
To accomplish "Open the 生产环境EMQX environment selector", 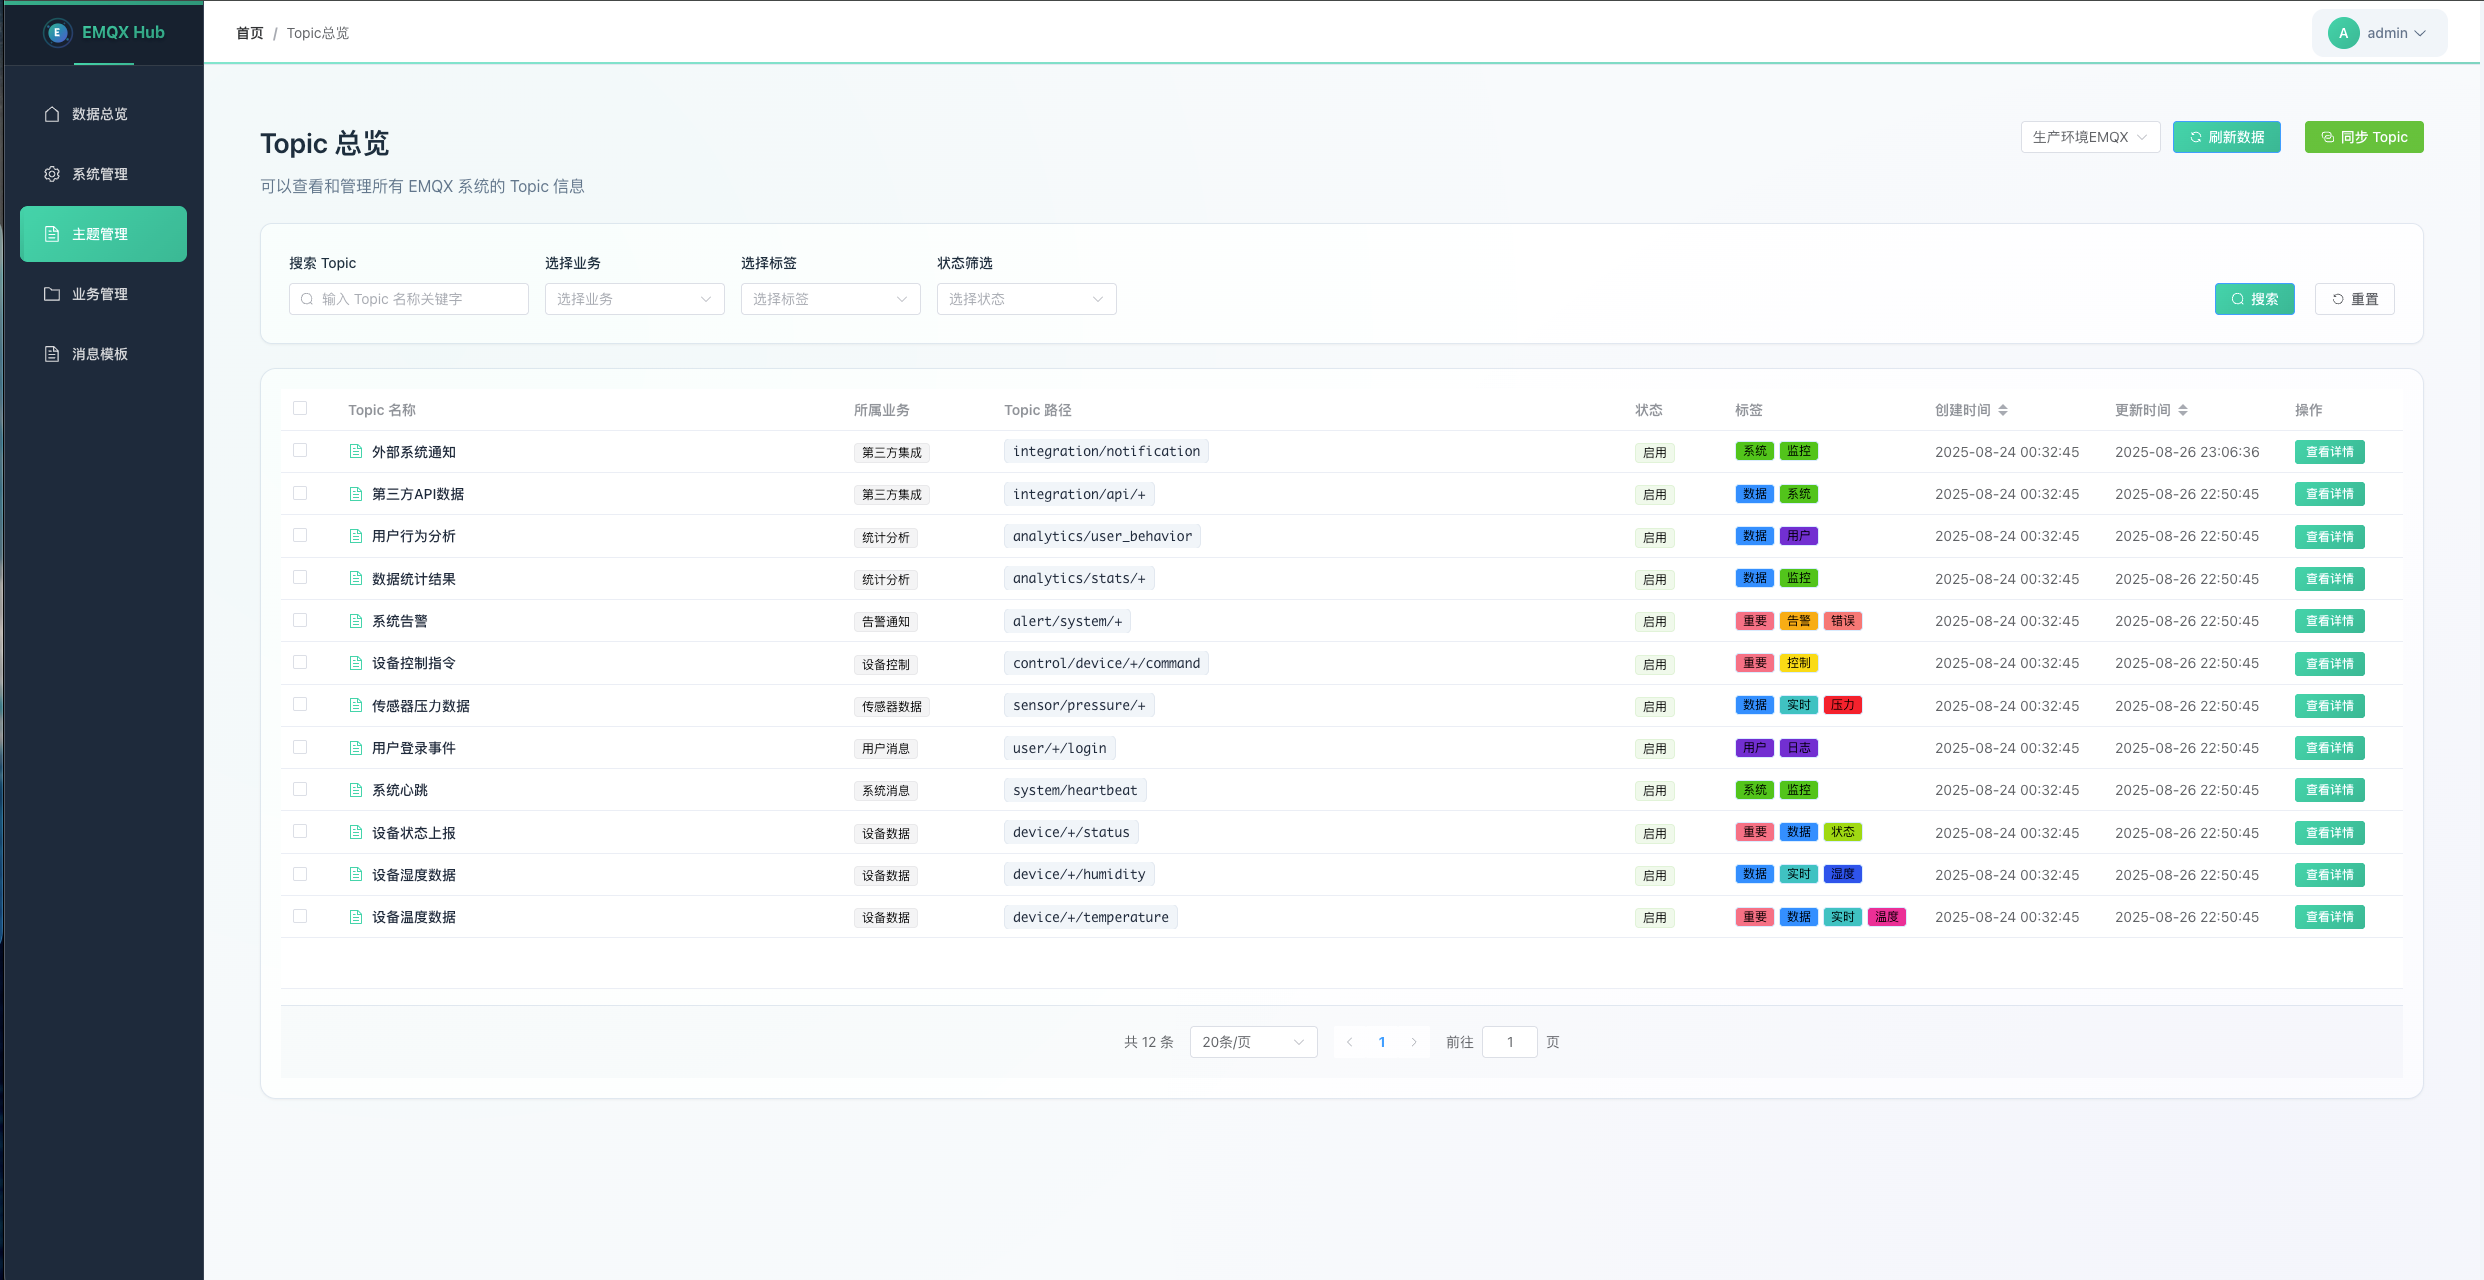I will (x=2089, y=137).
